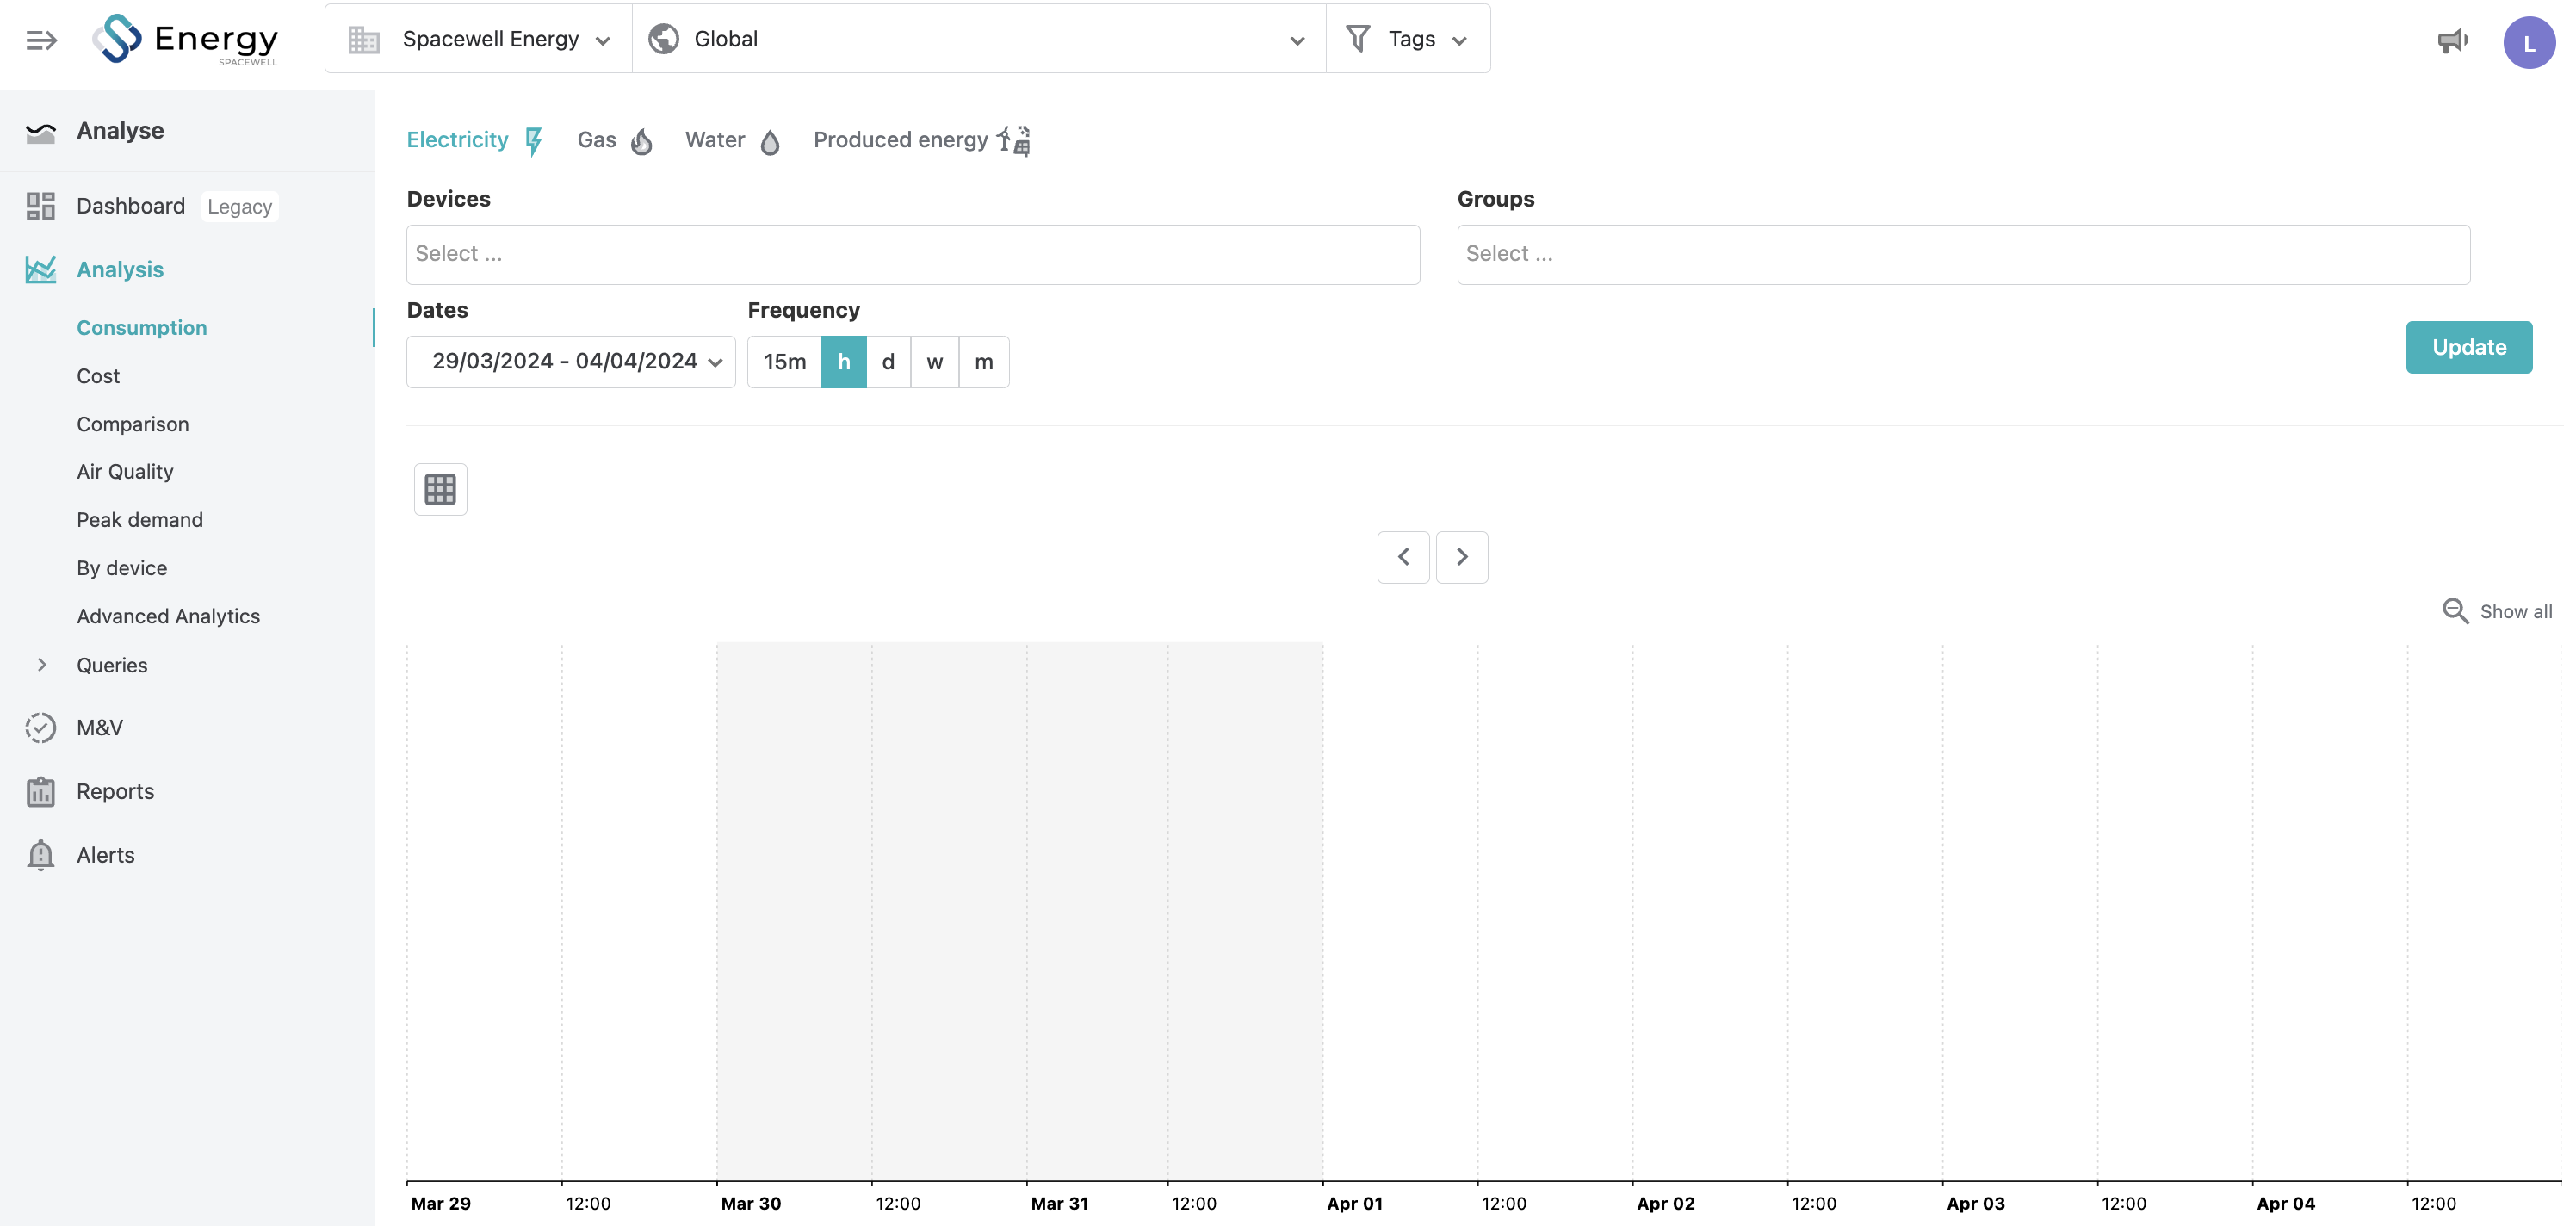
Task: Click the Produced energy turbine icon
Action: pos(1014,140)
